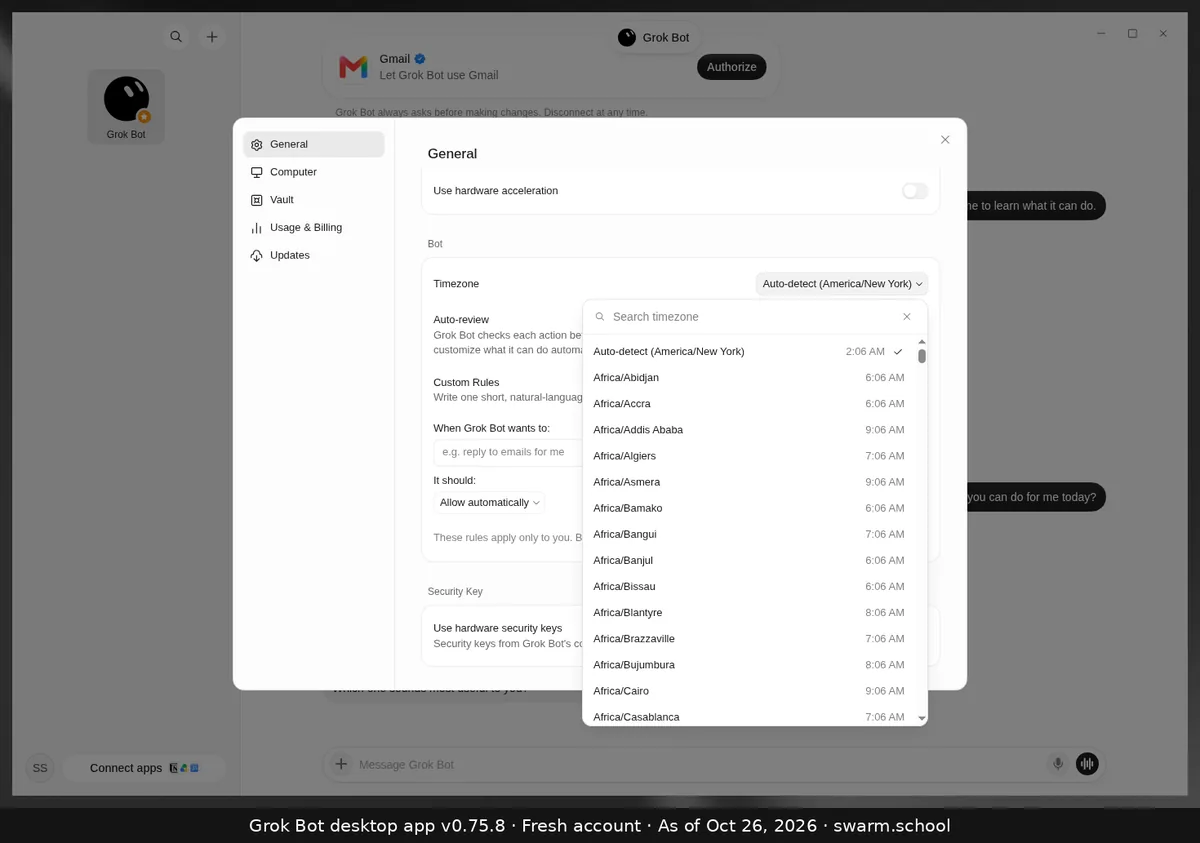Select Africa/Abidjan timezone

(x=748, y=378)
